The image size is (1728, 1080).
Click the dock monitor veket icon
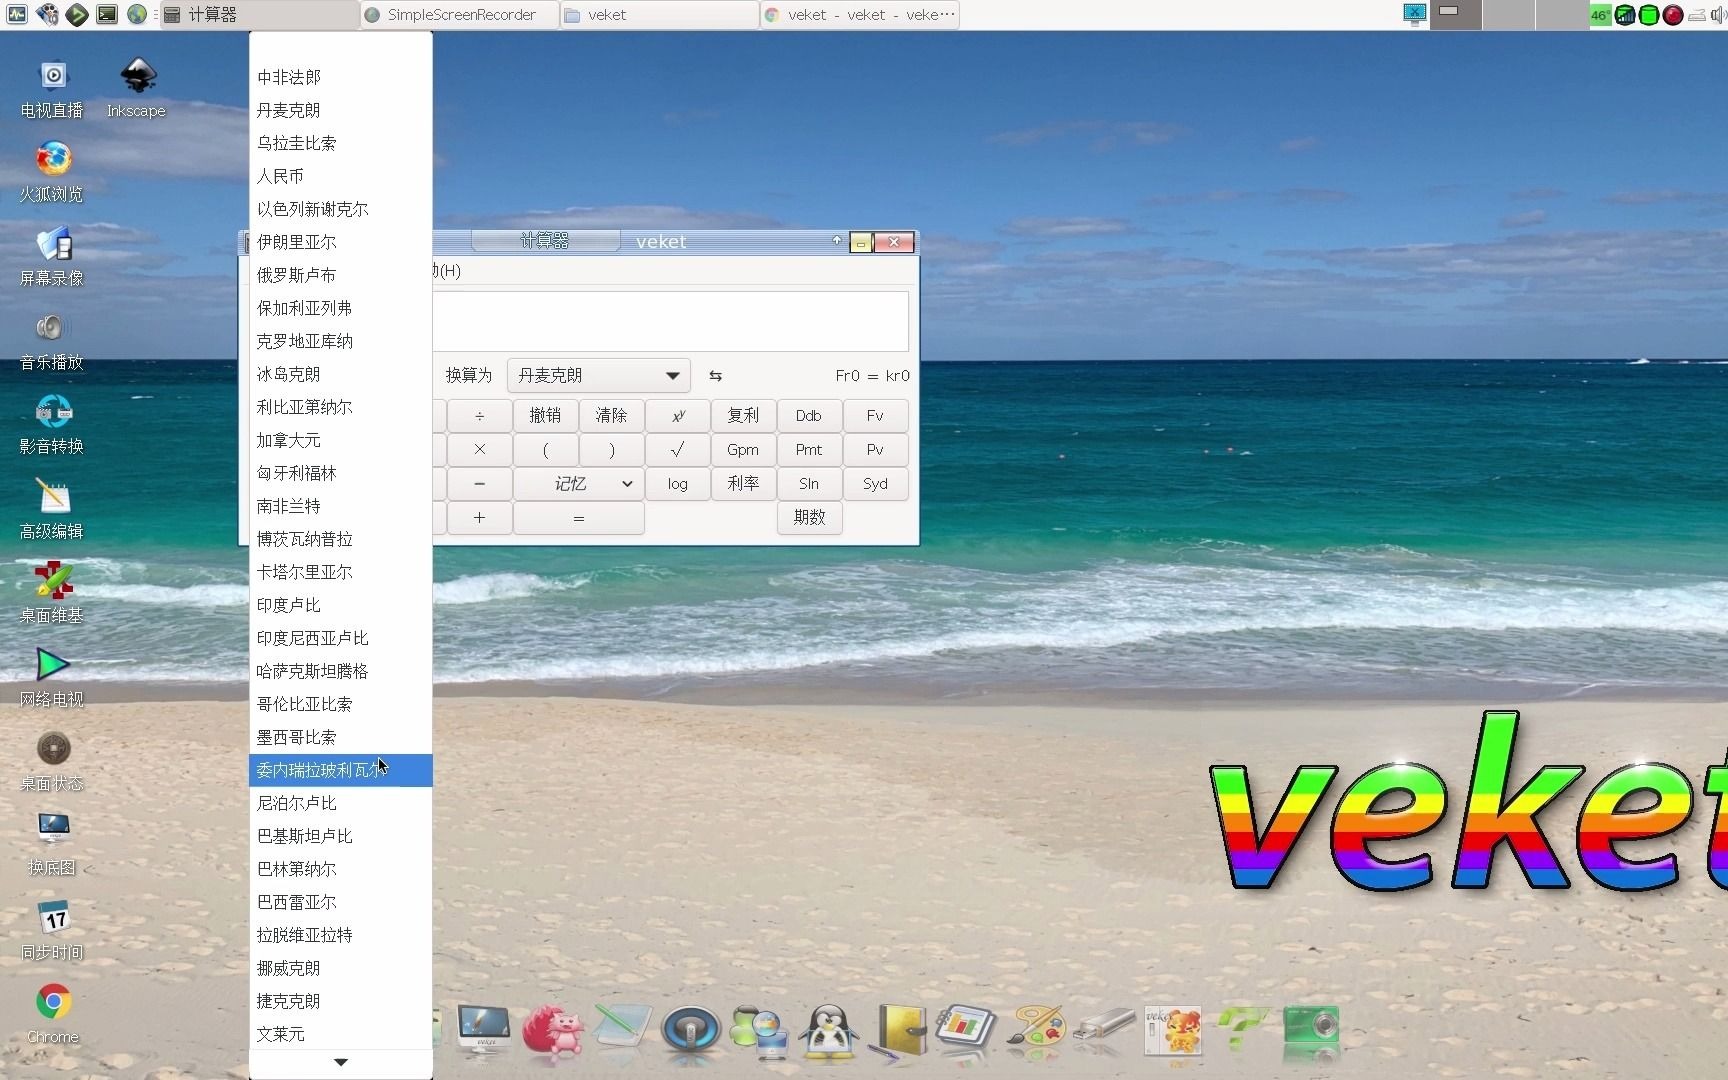(484, 1030)
